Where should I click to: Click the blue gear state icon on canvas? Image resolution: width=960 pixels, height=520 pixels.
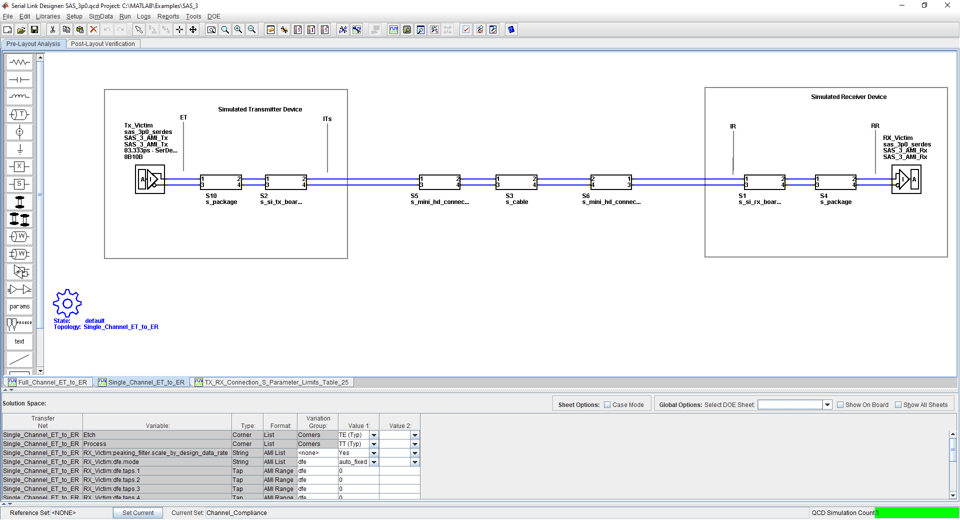pyautogui.click(x=67, y=303)
